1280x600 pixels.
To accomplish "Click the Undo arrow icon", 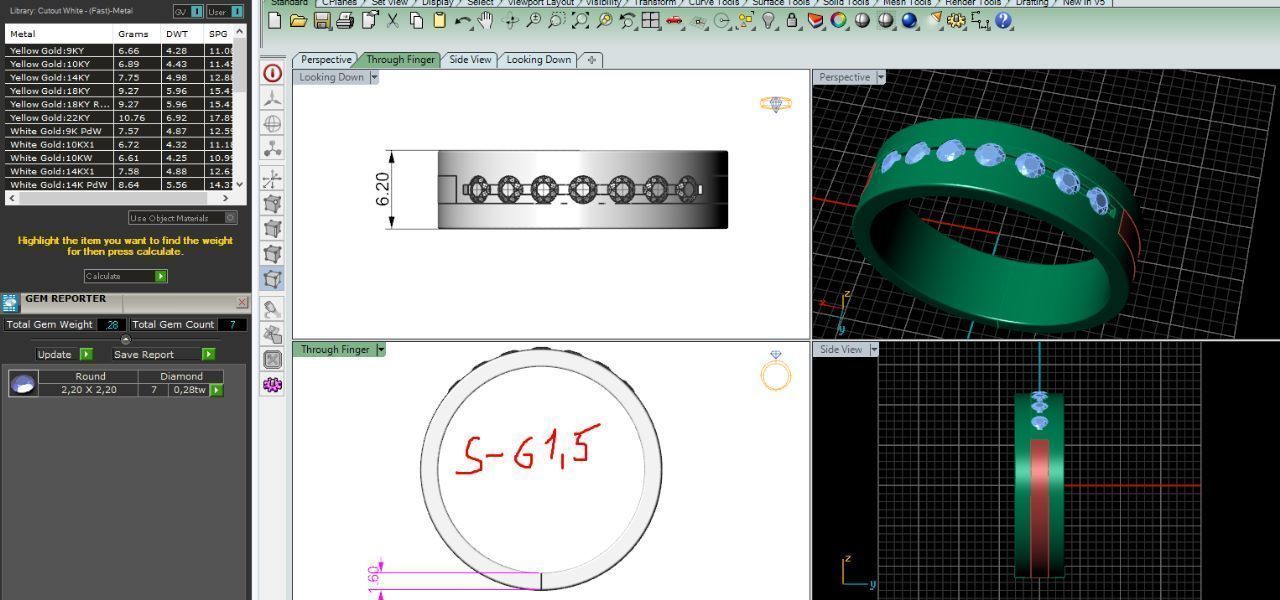I will click(462, 20).
